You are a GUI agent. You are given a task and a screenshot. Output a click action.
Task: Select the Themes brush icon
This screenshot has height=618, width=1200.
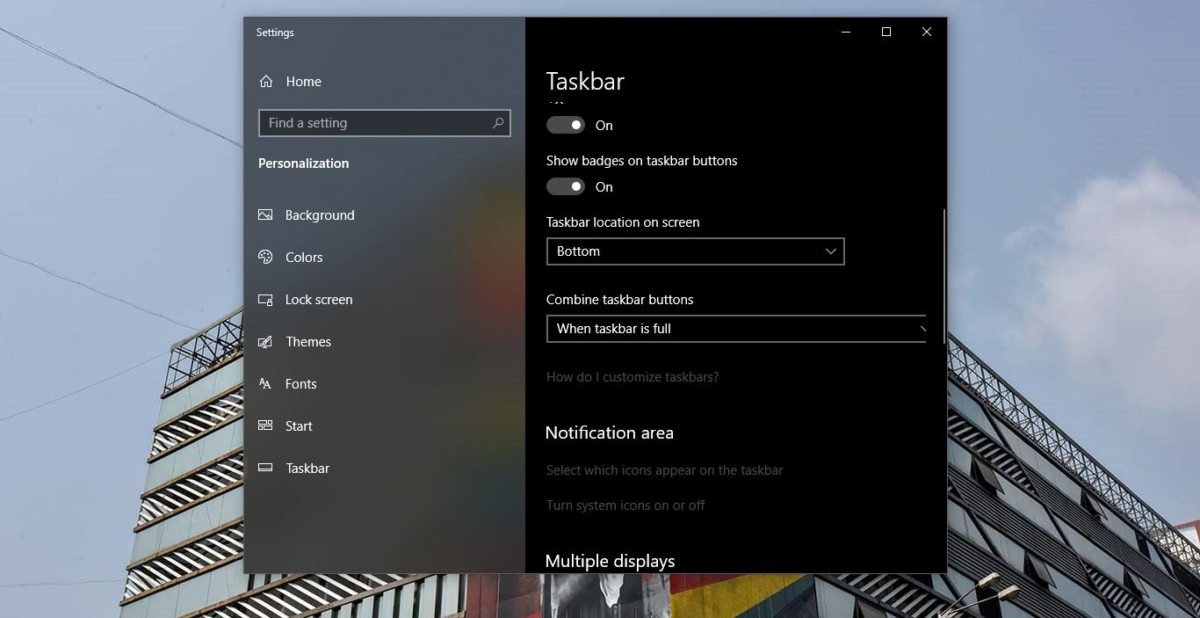266,341
